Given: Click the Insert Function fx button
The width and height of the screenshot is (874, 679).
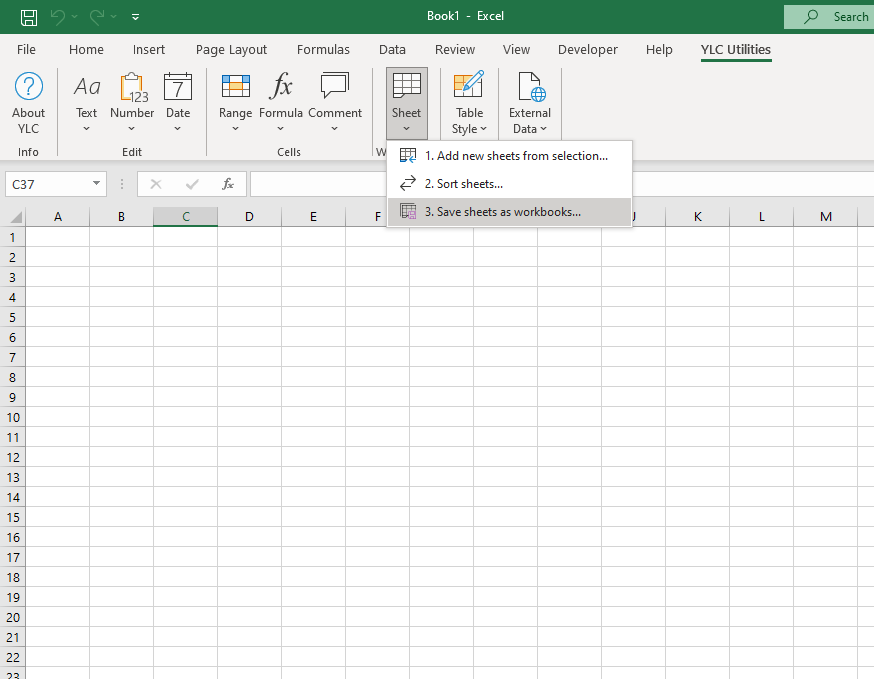Looking at the screenshot, I should coord(228,184).
